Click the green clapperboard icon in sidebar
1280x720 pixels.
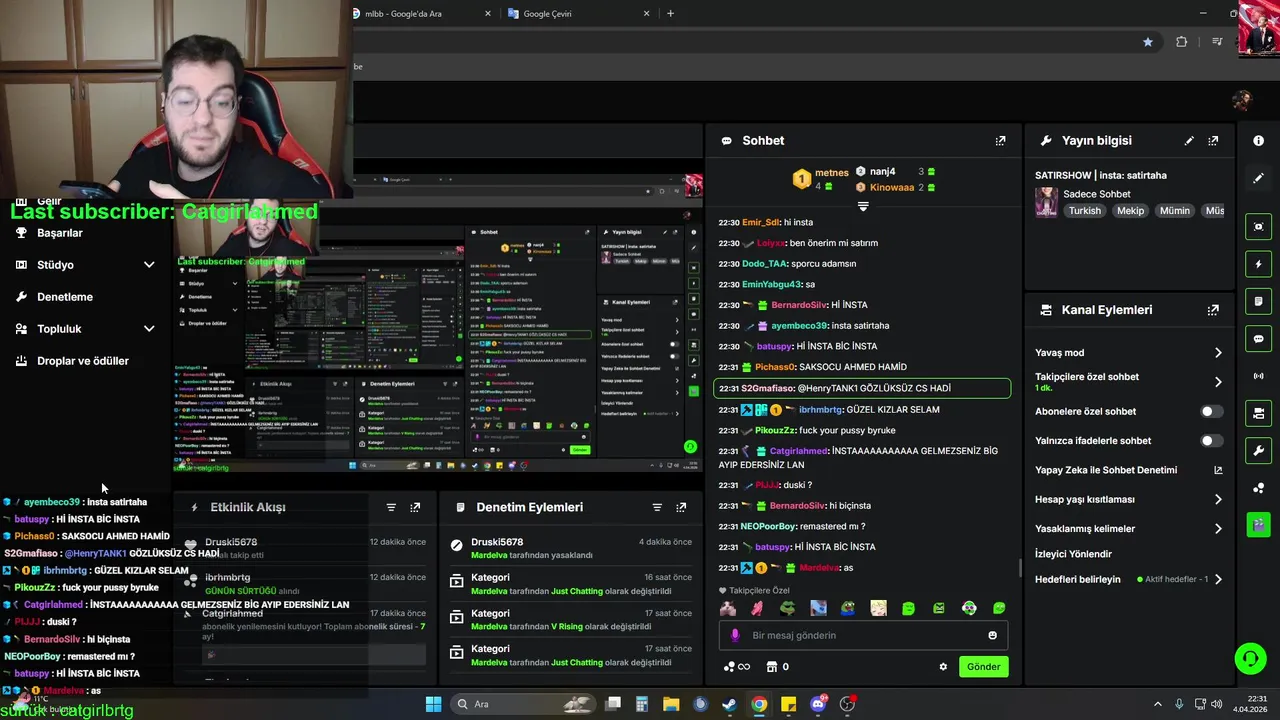[1258, 524]
